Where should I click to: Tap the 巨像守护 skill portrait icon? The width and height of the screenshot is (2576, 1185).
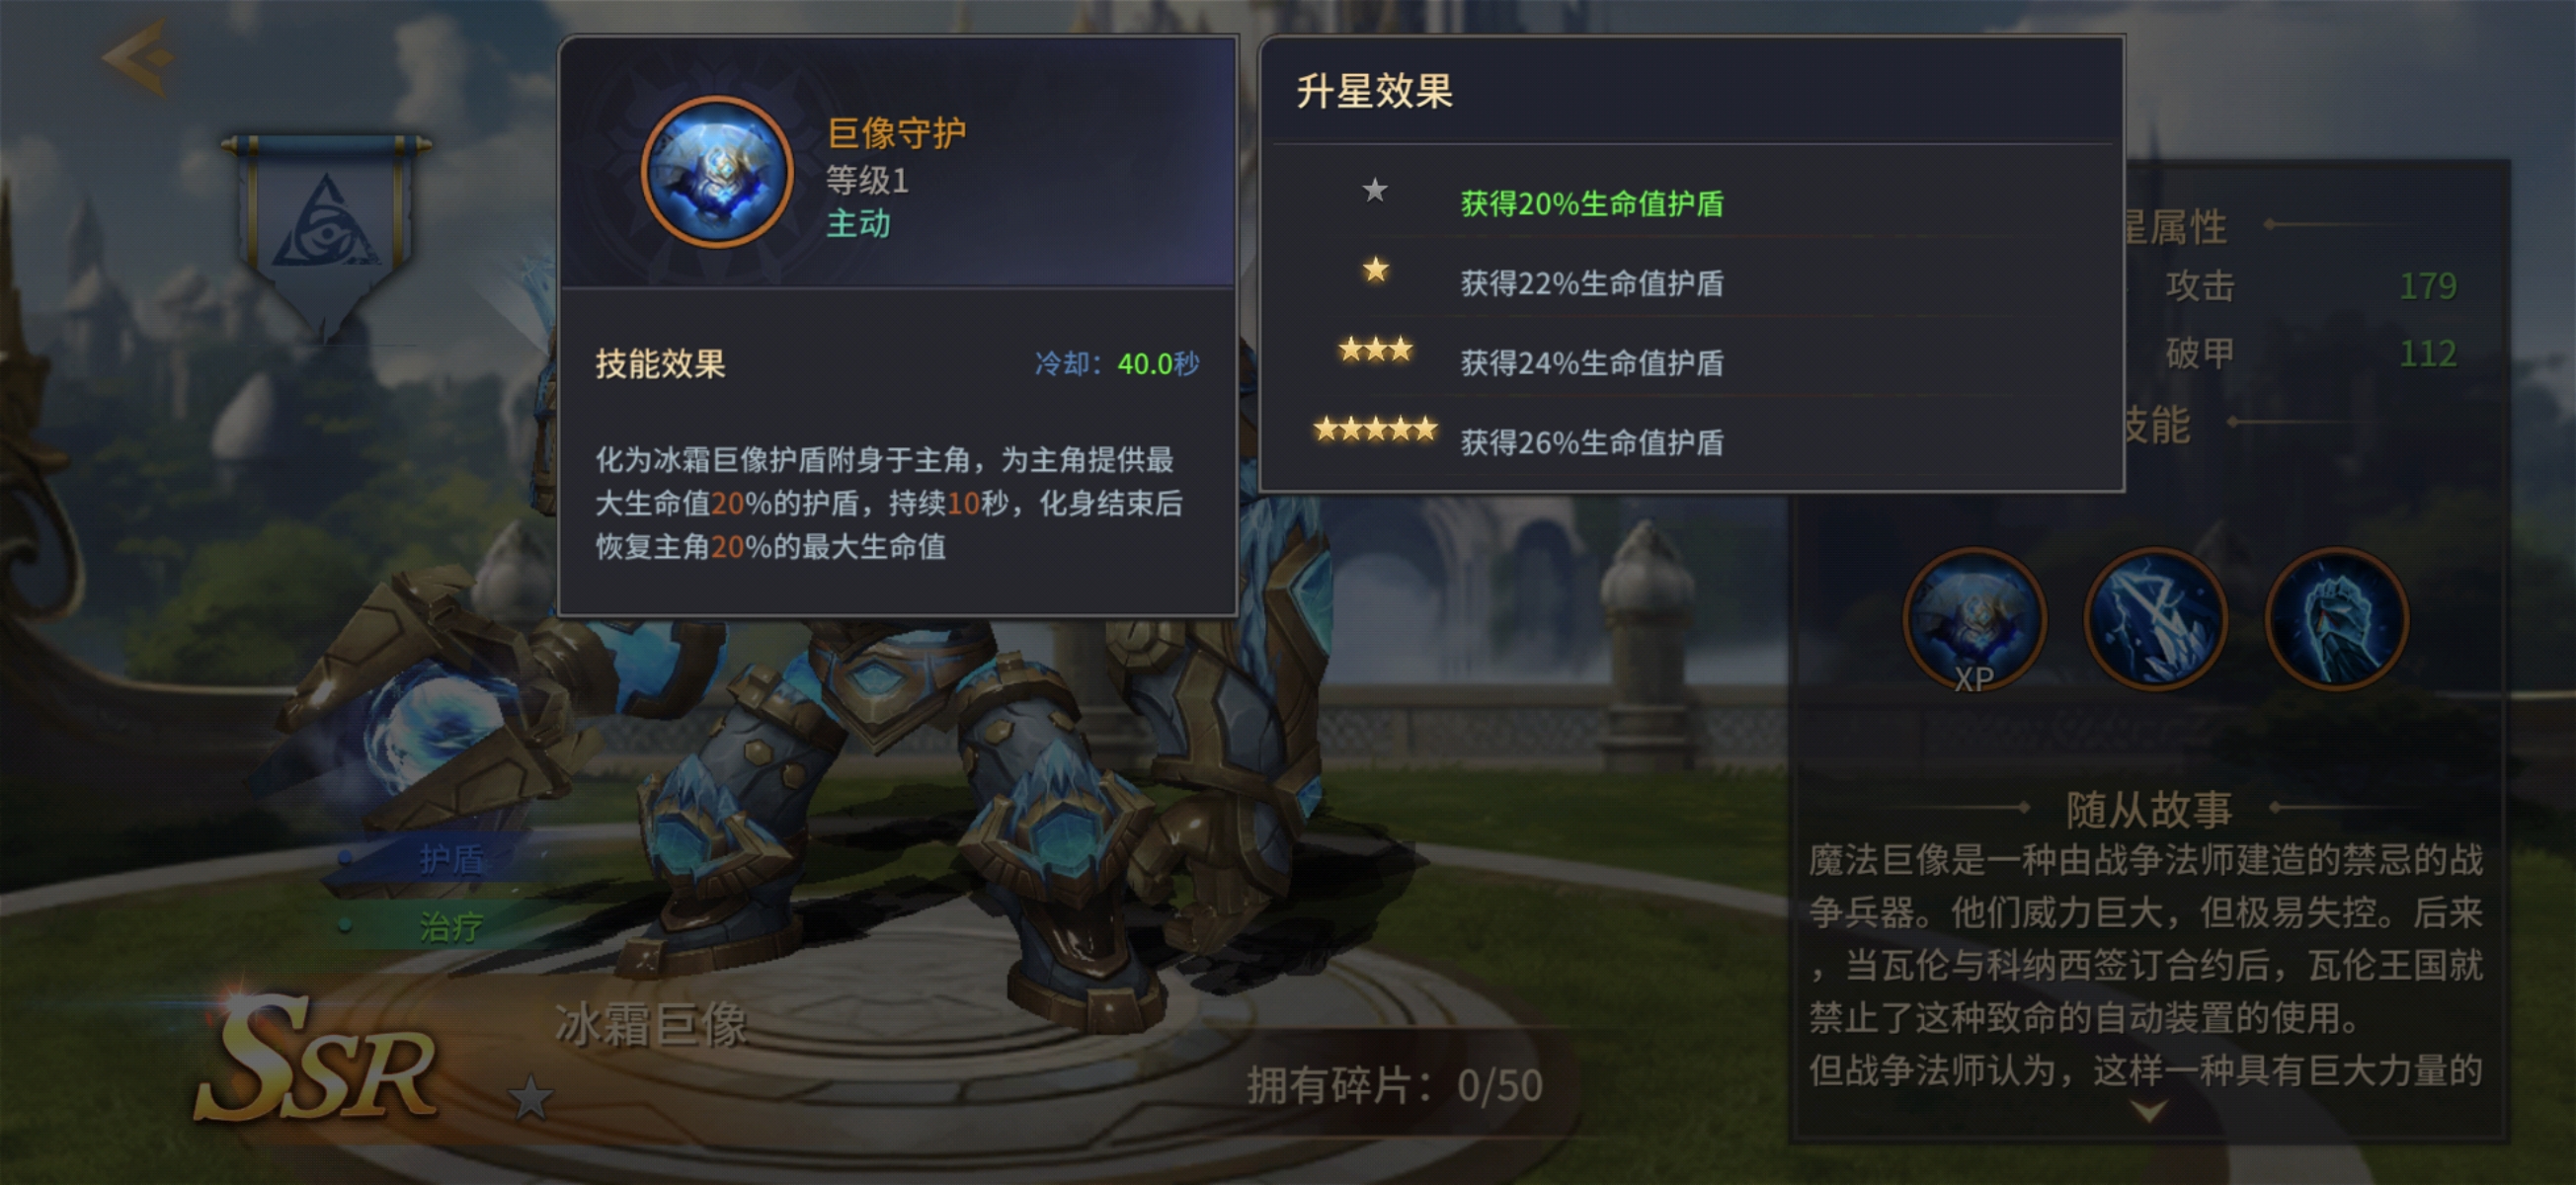click(717, 172)
